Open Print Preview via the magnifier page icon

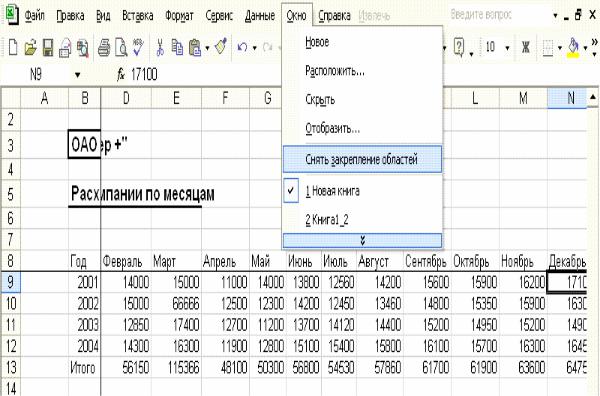[x=121, y=48]
